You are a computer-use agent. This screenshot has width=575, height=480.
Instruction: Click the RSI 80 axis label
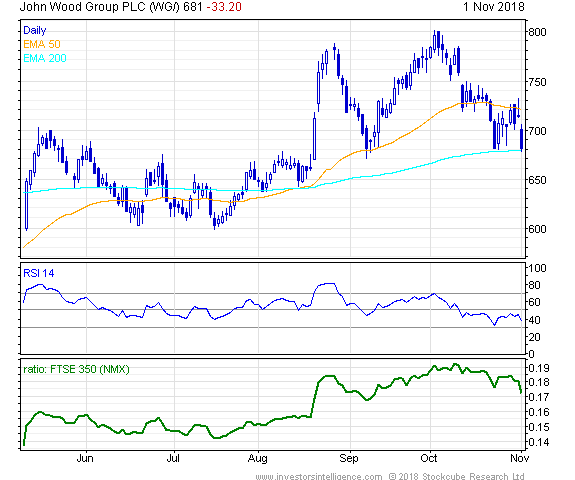tap(534, 285)
